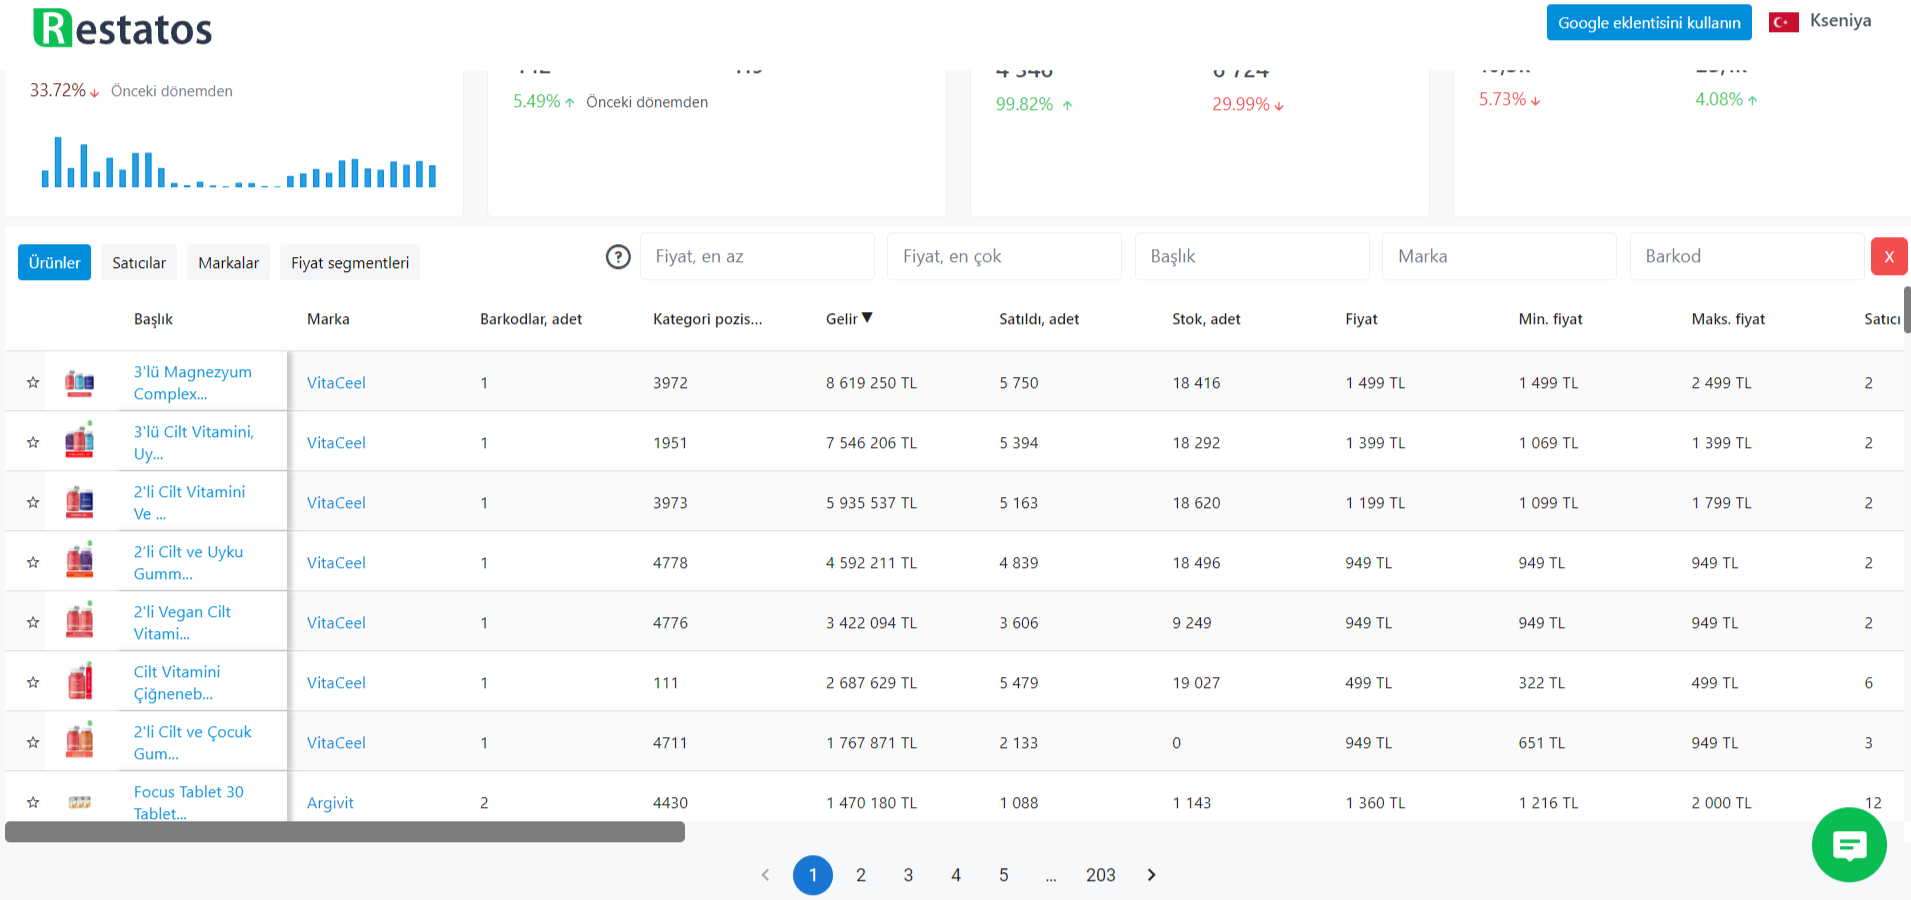Star the 2'li Vegan Cilt Vitamini product
1911x900 pixels.
[x=33, y=623]
